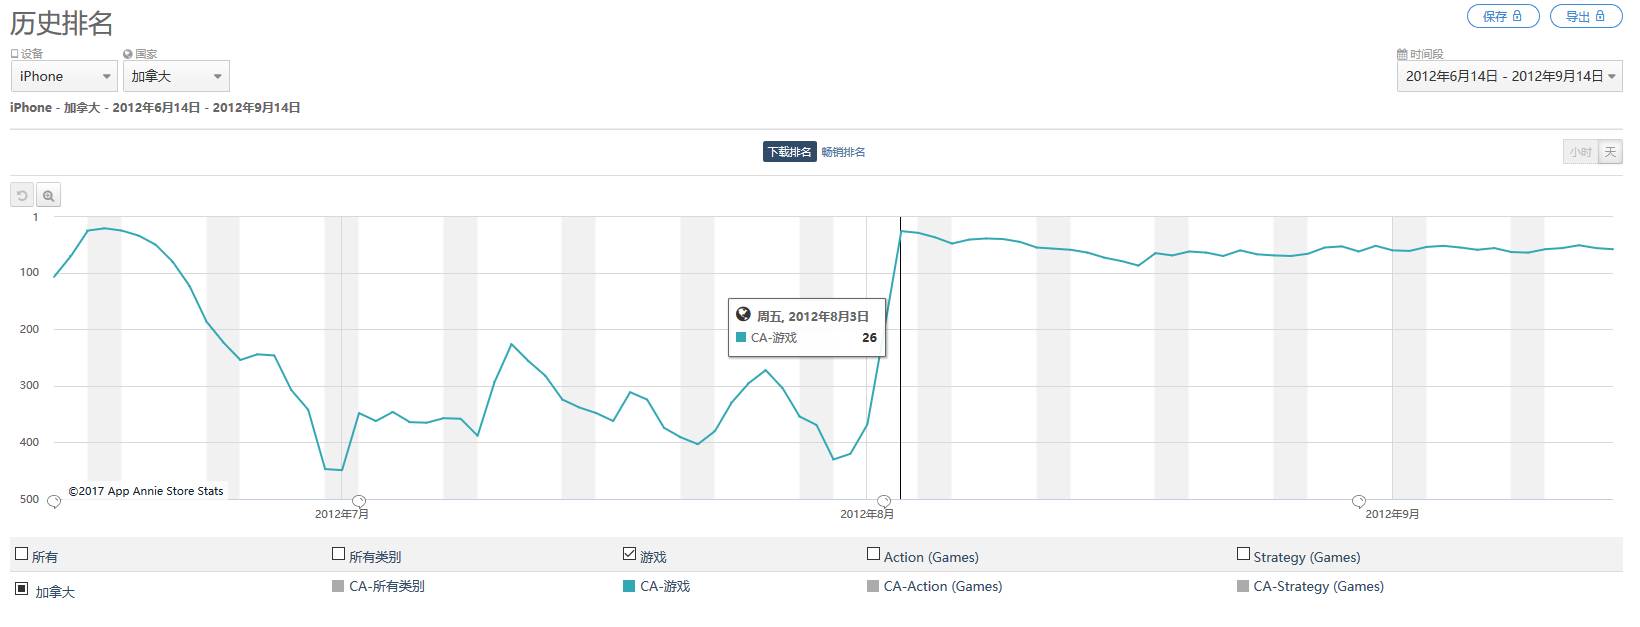
Task: Click the 保存 button
Action: click(x=1502, y=16)
